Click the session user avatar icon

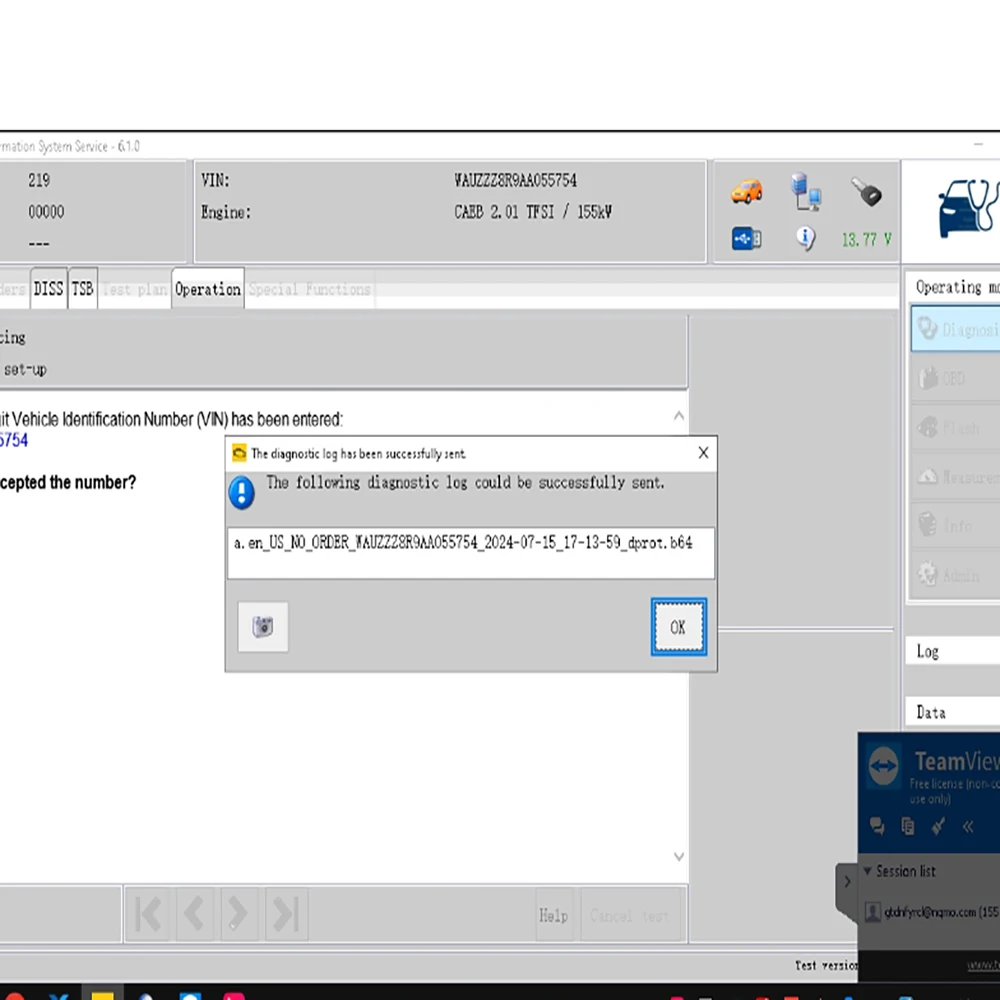click(872, 912)
